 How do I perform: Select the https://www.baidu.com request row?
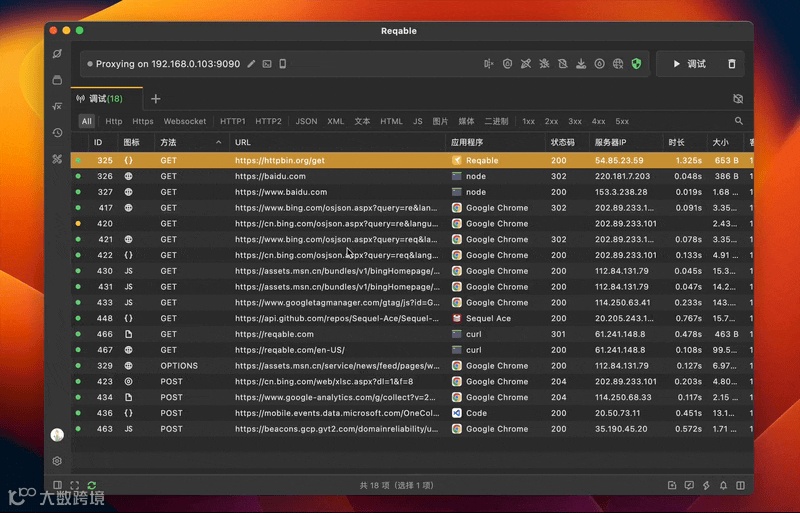tap(412, 192)
